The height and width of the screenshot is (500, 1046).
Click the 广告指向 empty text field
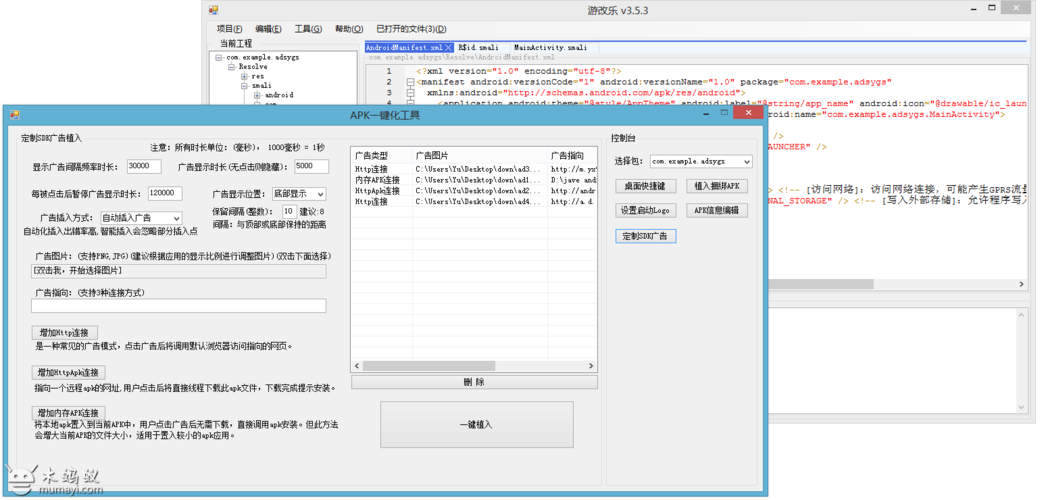point(179,305)
